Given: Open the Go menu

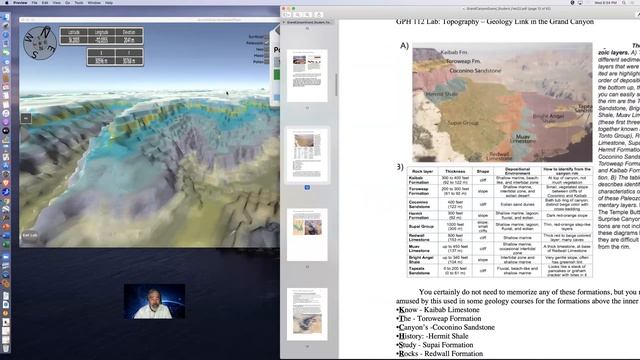Looking at the screenshot, I should point(67,2).
